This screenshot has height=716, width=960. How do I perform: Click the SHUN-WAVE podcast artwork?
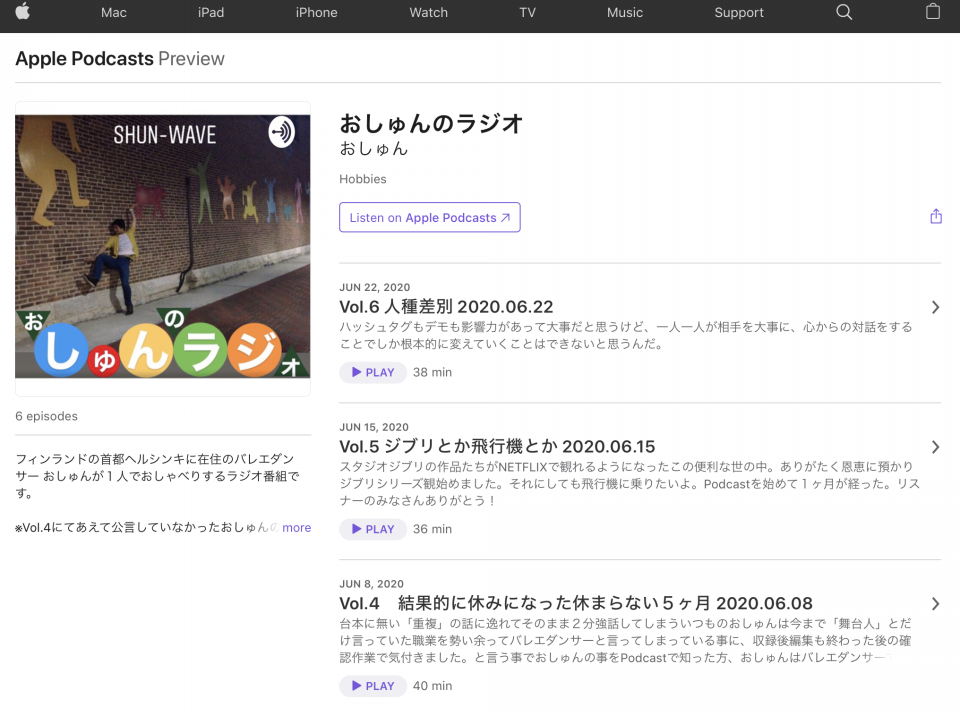[x=163, y=247]
